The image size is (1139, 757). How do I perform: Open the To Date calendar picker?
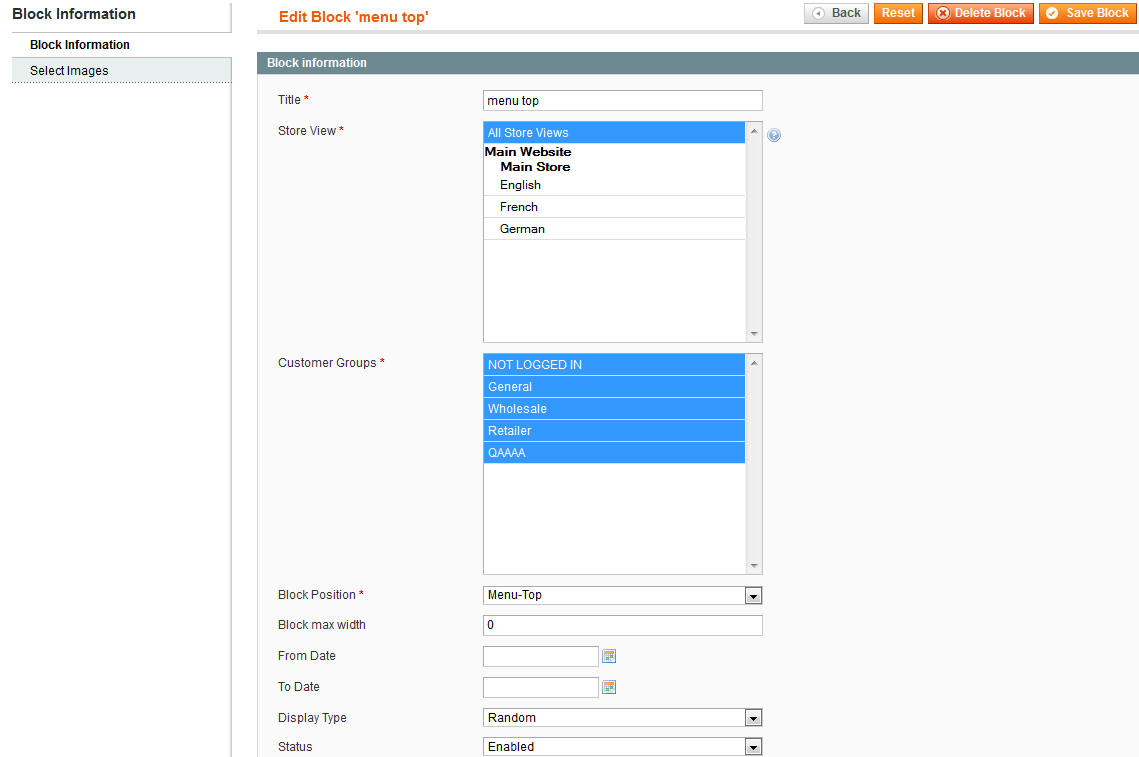click(x=609, y=688)
